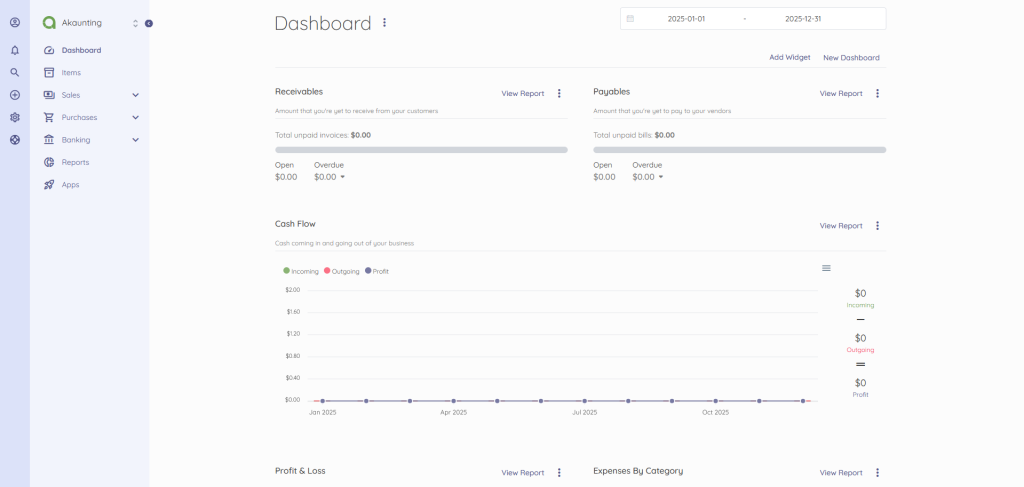Open the Receivables Overdue dropdown arrow
Image resolution: width=1024 pixels, height=487 pixels.
click(342, 177)
